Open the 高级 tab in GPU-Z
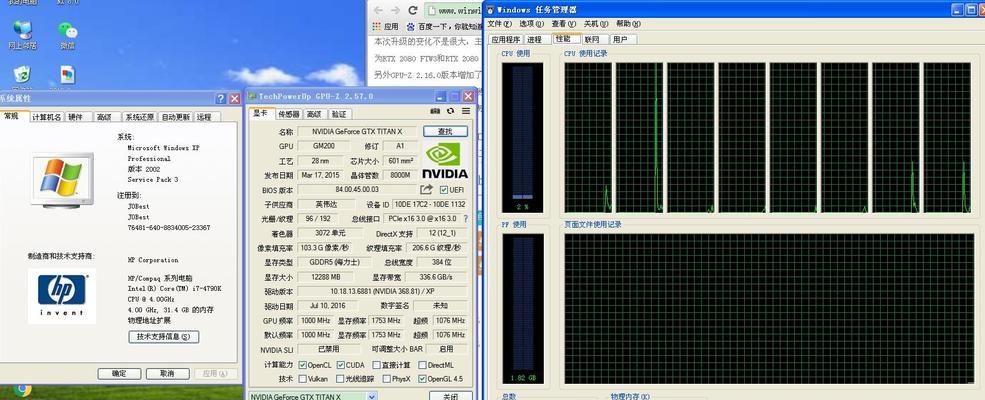This screenshot has height=400, width=985. tap(313, 114)
